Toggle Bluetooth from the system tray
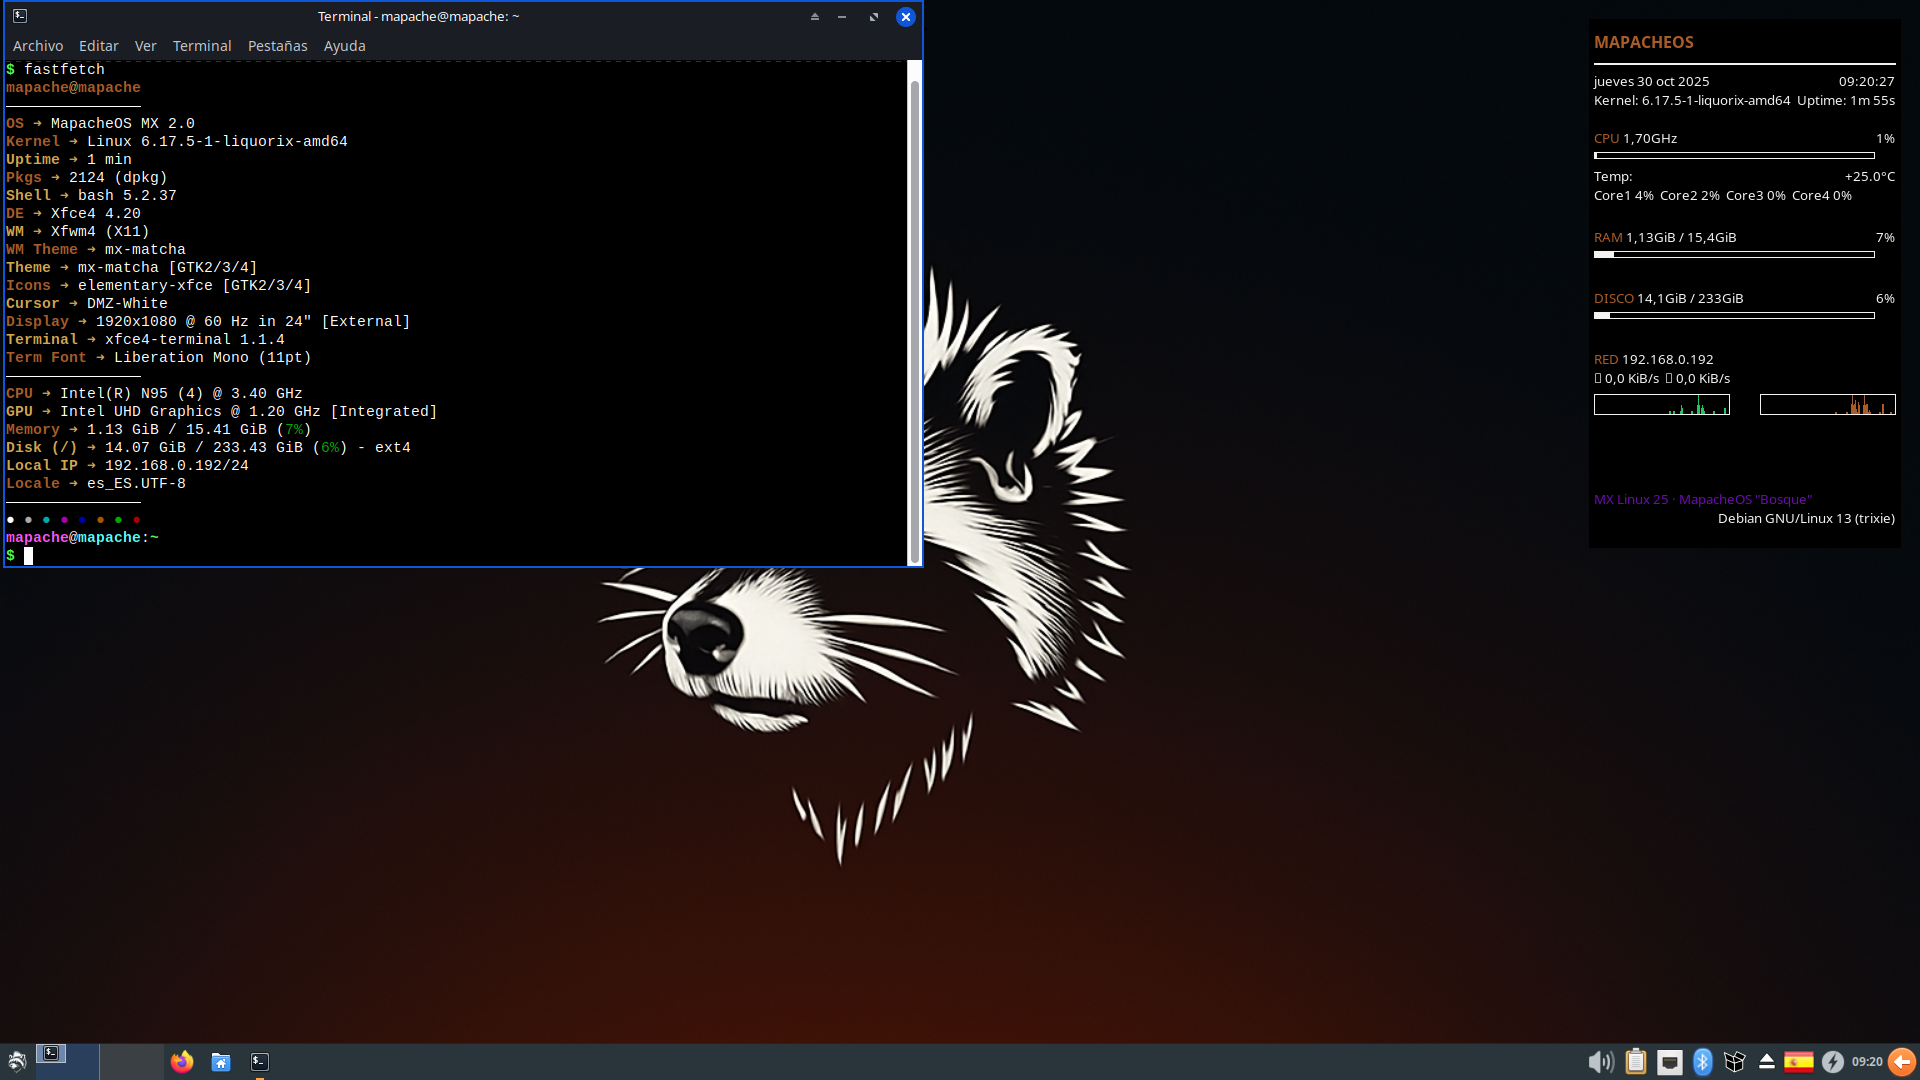 (1703, 1062)
